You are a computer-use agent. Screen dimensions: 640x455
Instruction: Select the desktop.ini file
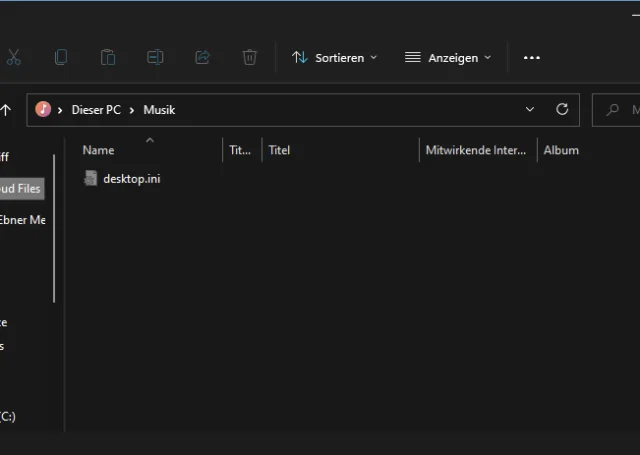130,179
